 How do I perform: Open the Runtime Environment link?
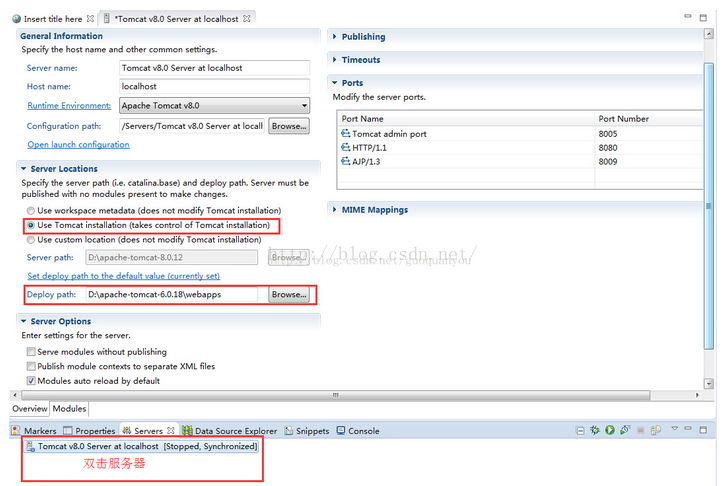(69, 106)
